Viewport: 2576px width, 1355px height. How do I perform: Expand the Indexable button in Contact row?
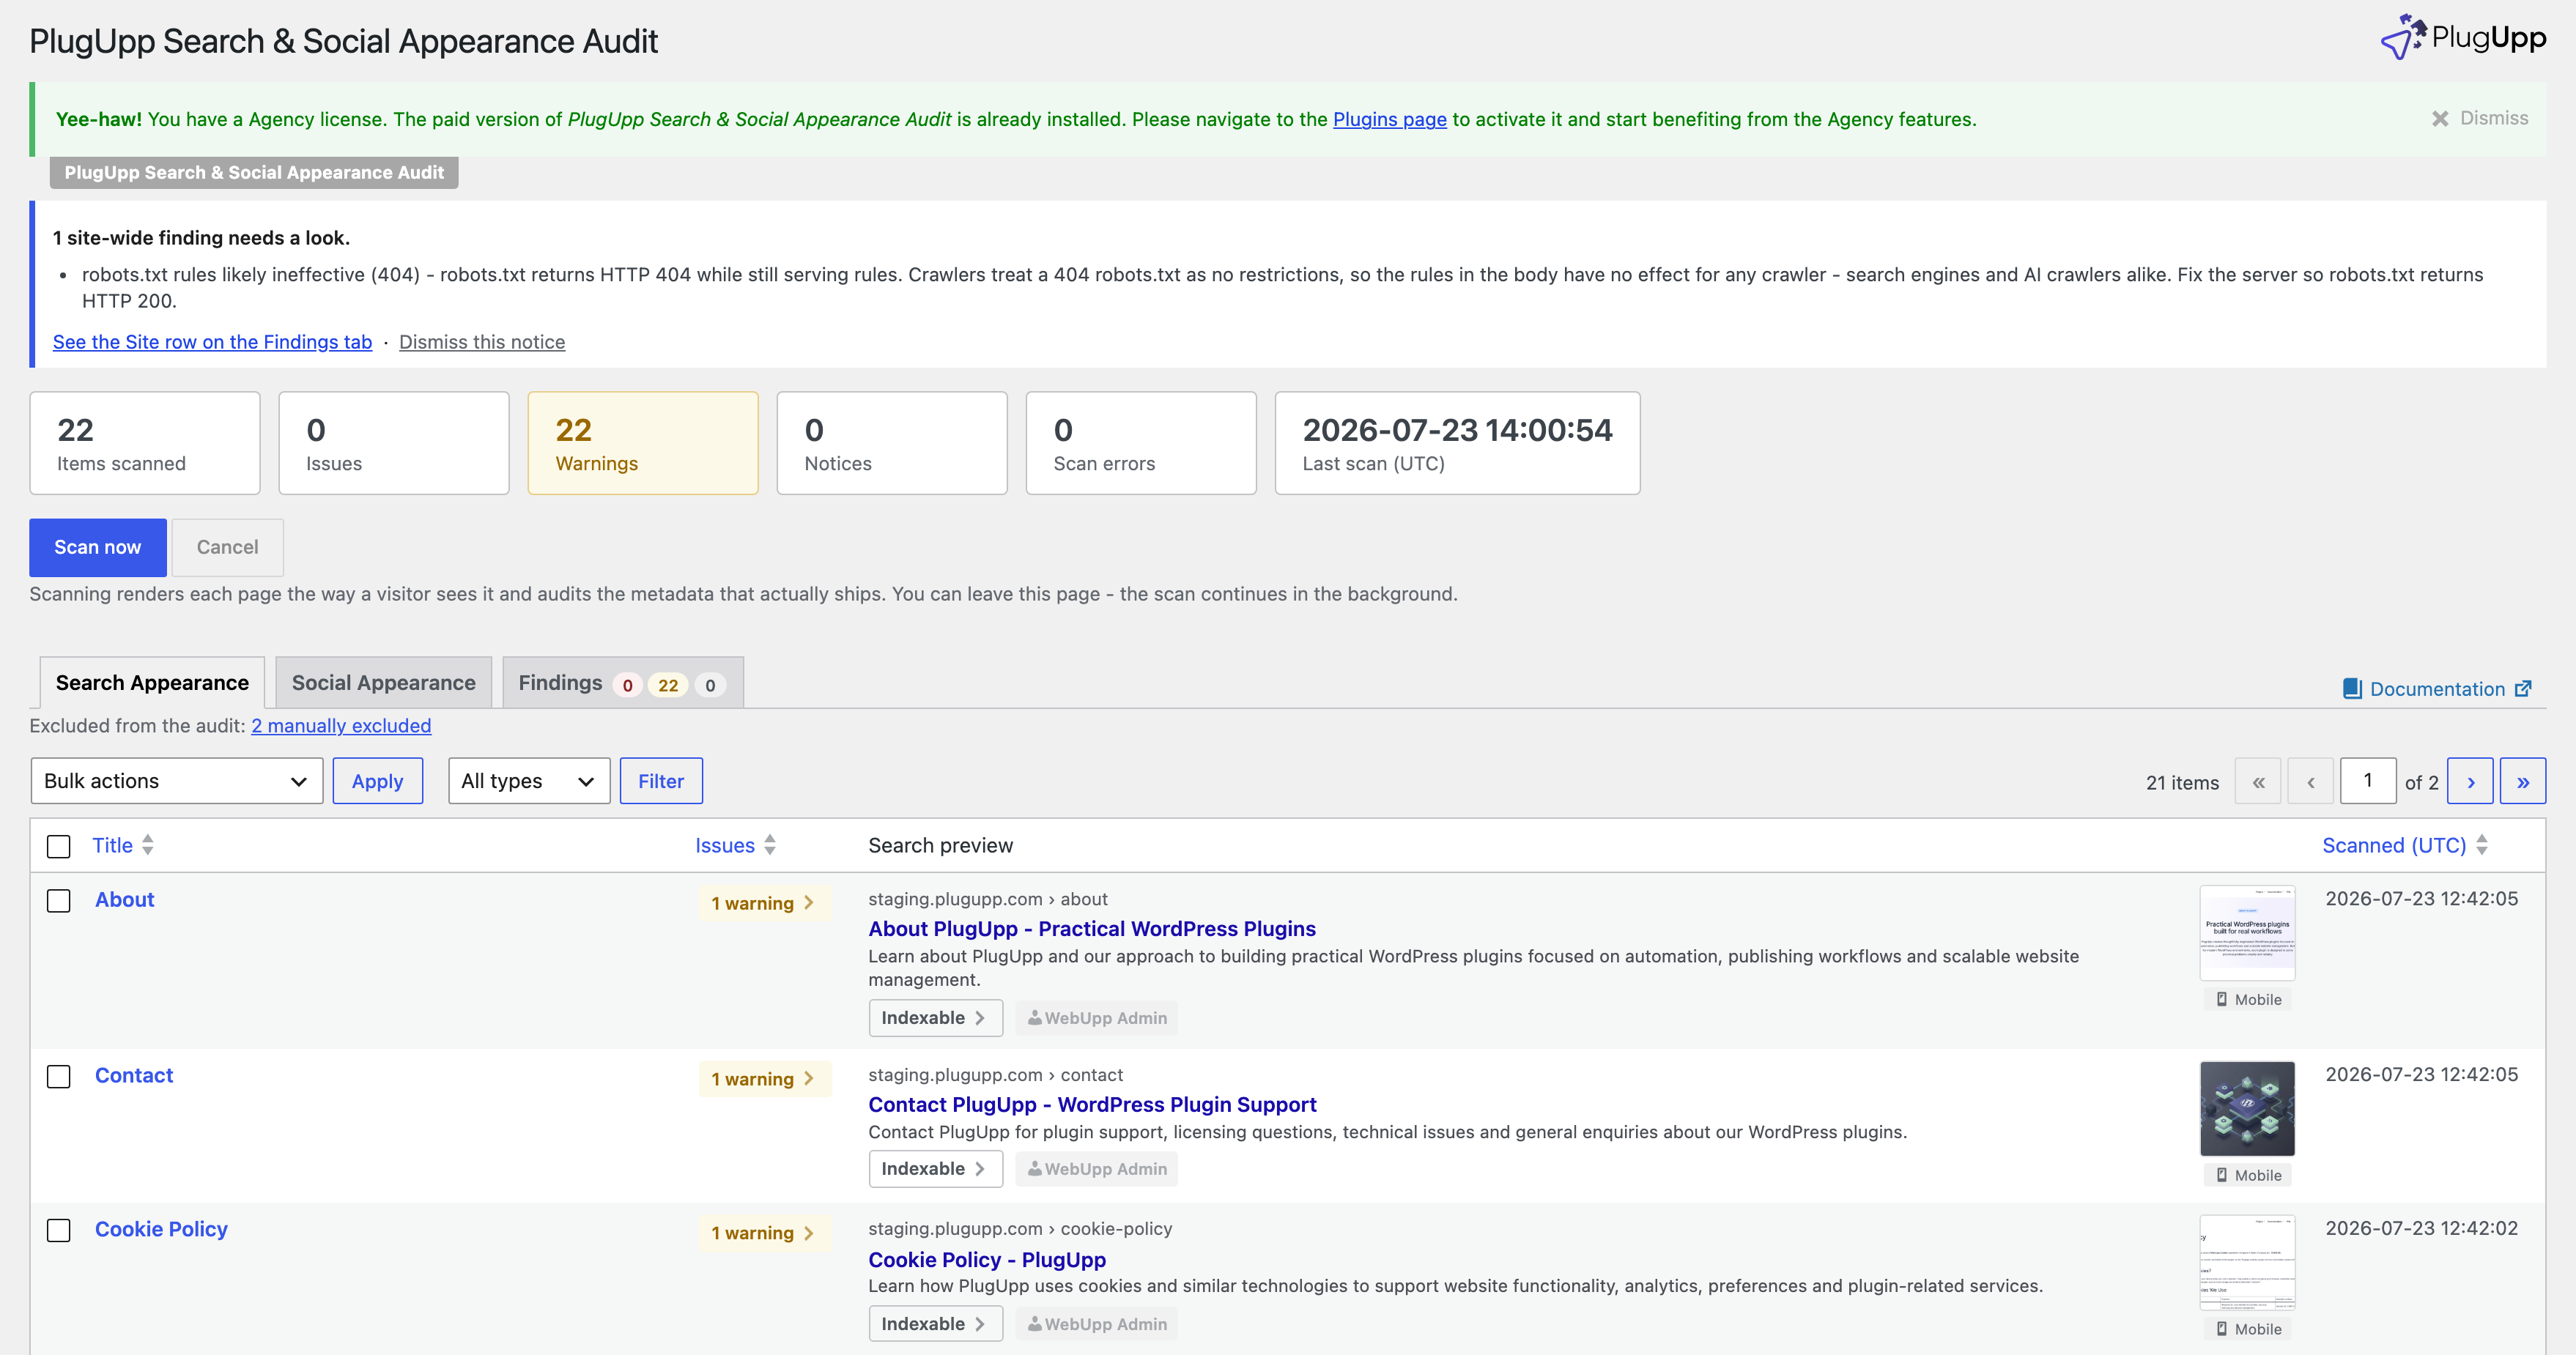tap(935, 1169)
